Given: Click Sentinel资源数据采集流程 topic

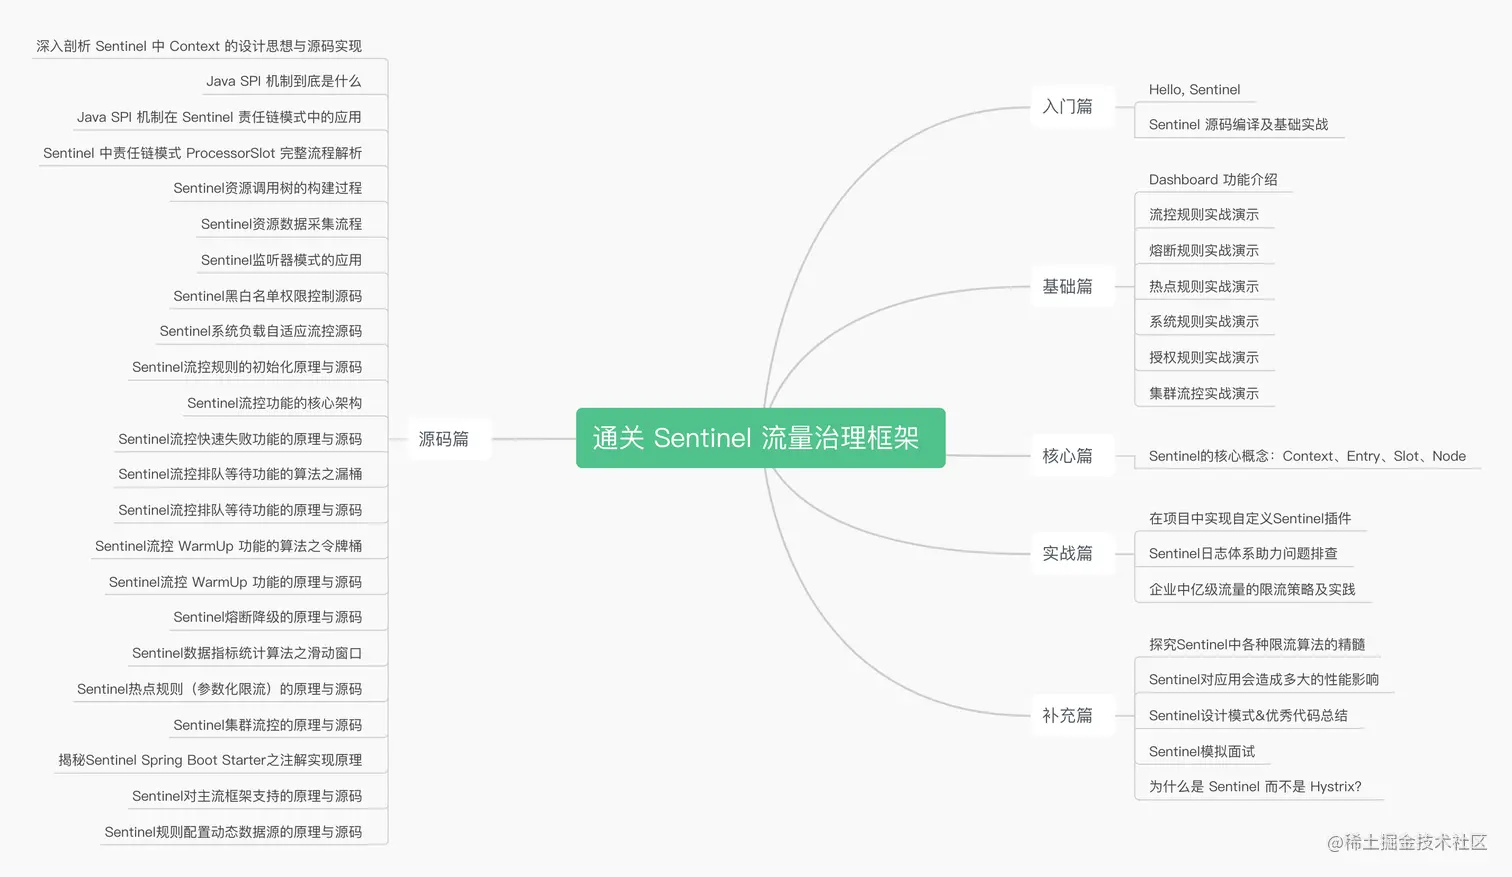Looking at the screenshot, I should (x=282, y=224).
